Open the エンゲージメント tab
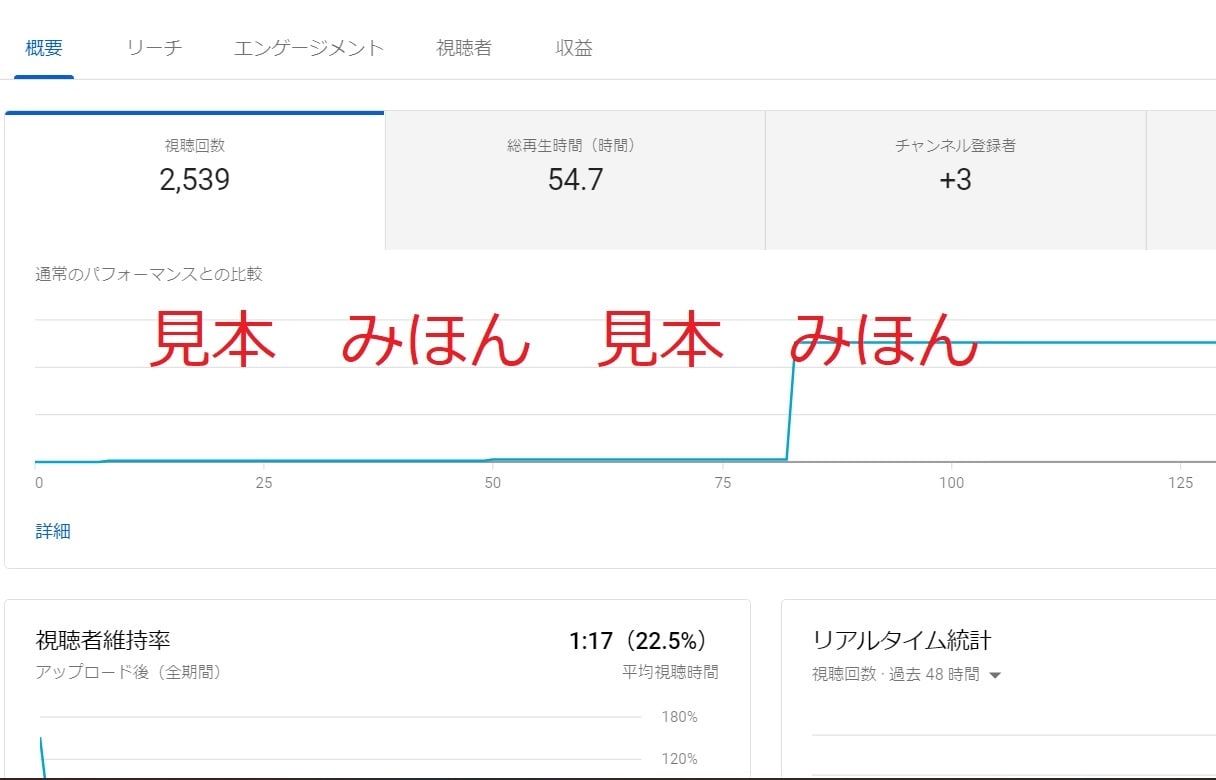This screenshot has height=780, width=1216. click(309, 48)
